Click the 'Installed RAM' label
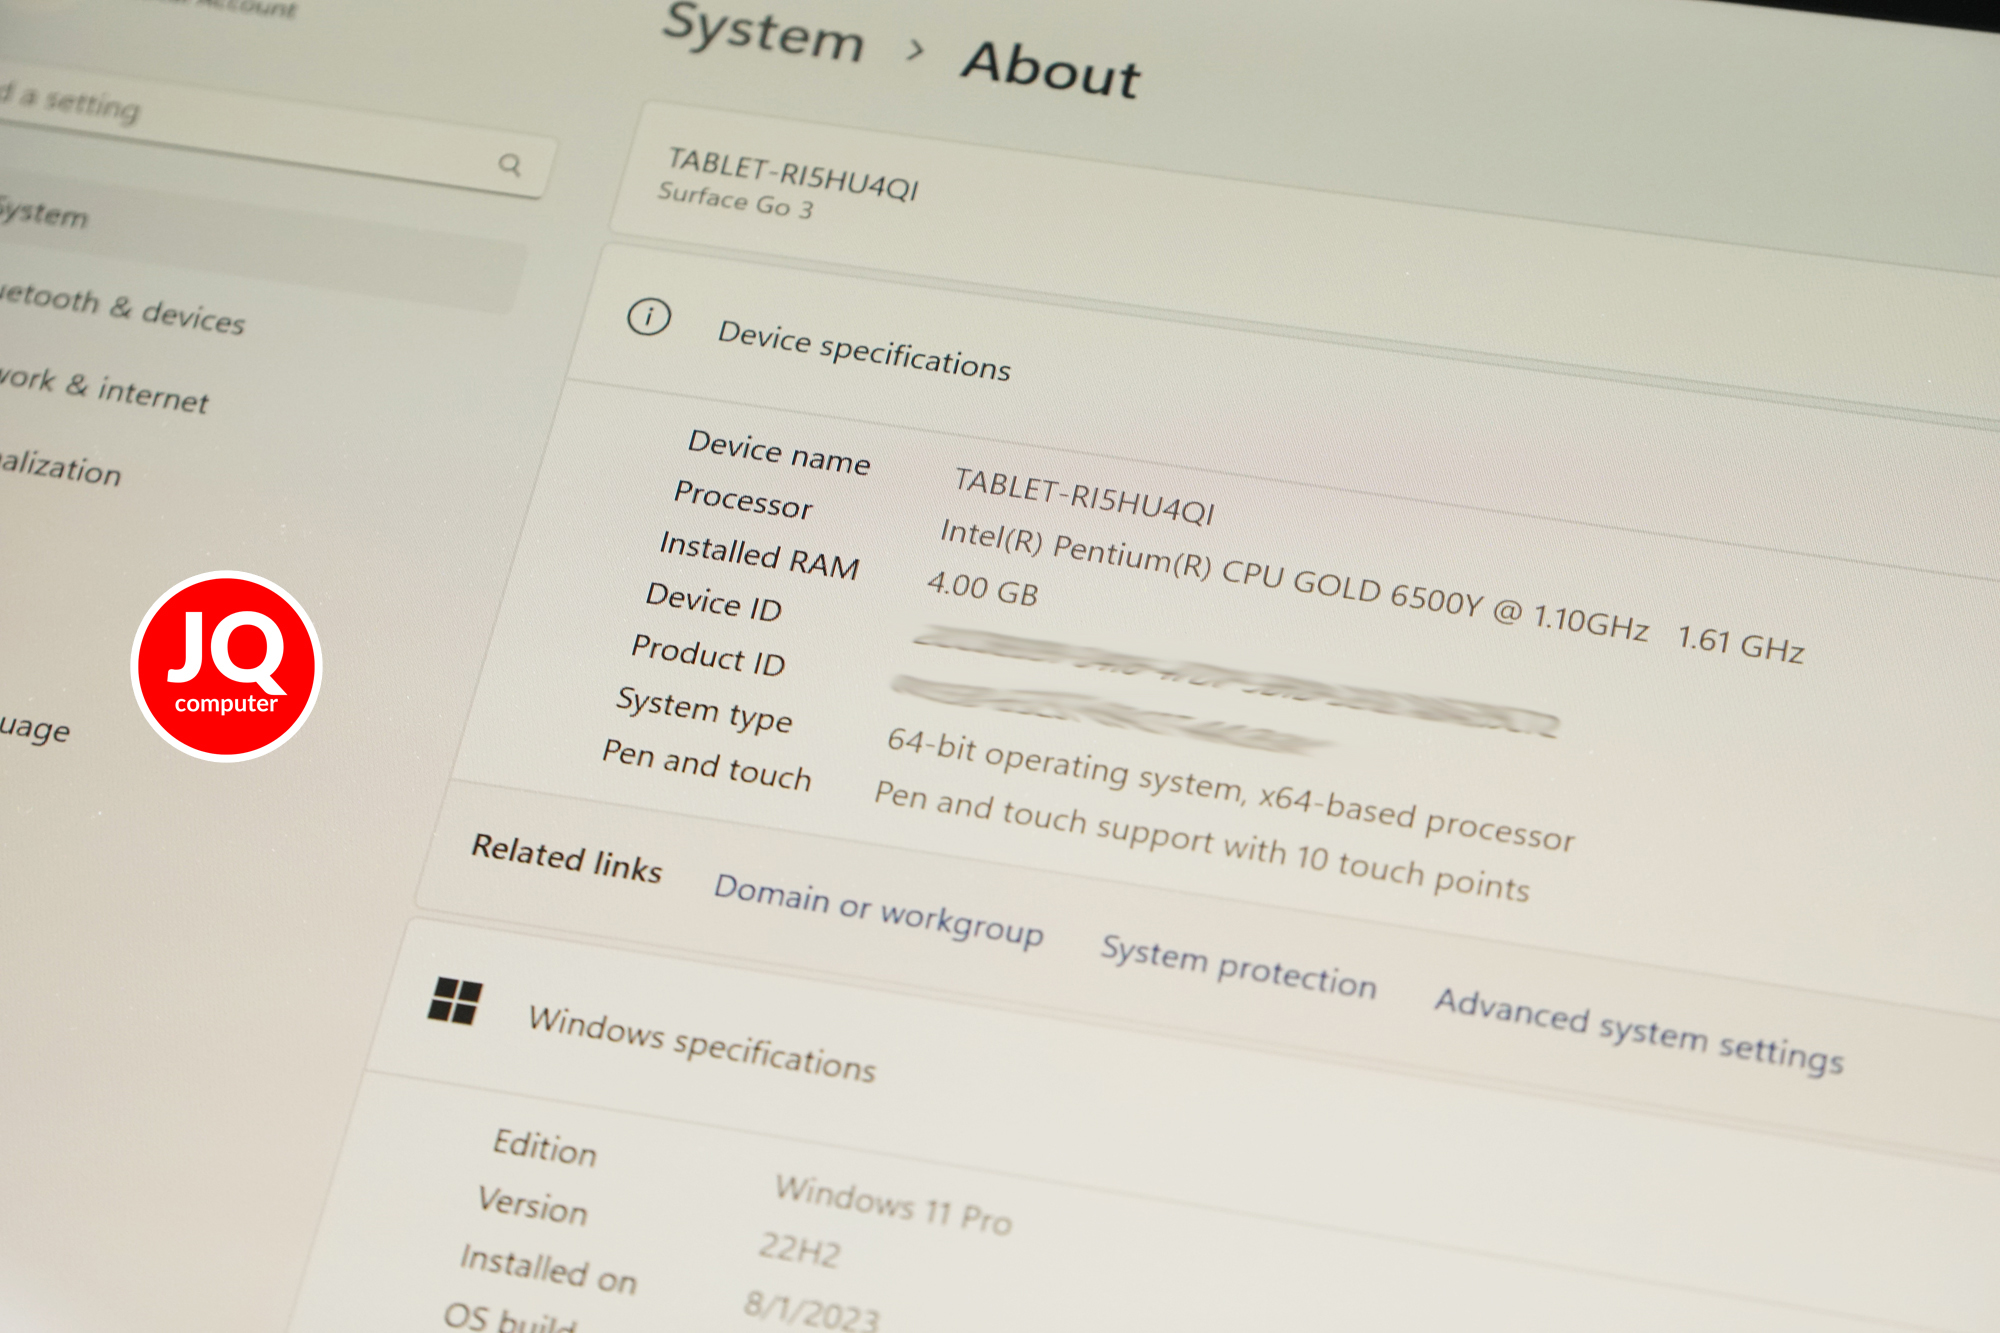This screenshot has width=2000, height=1333. coord(759,555)
